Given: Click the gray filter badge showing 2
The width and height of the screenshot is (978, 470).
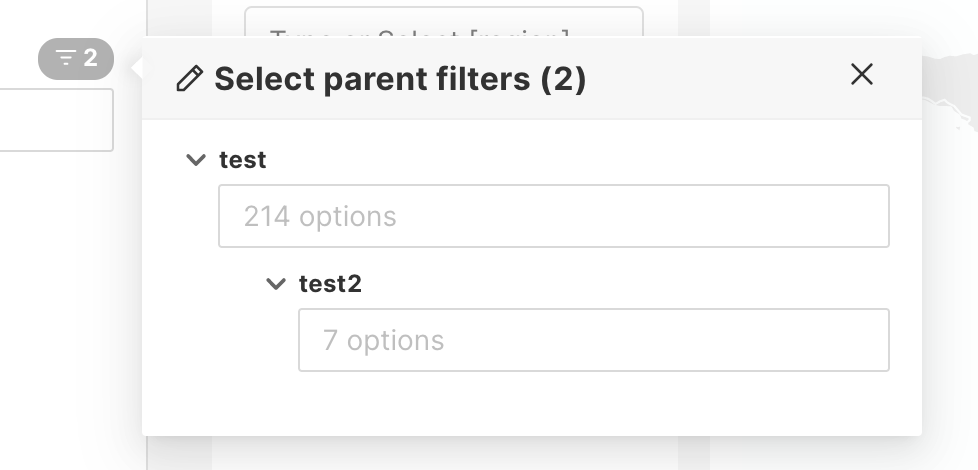Looking at the screenshot, I should (x=76, y=59).
